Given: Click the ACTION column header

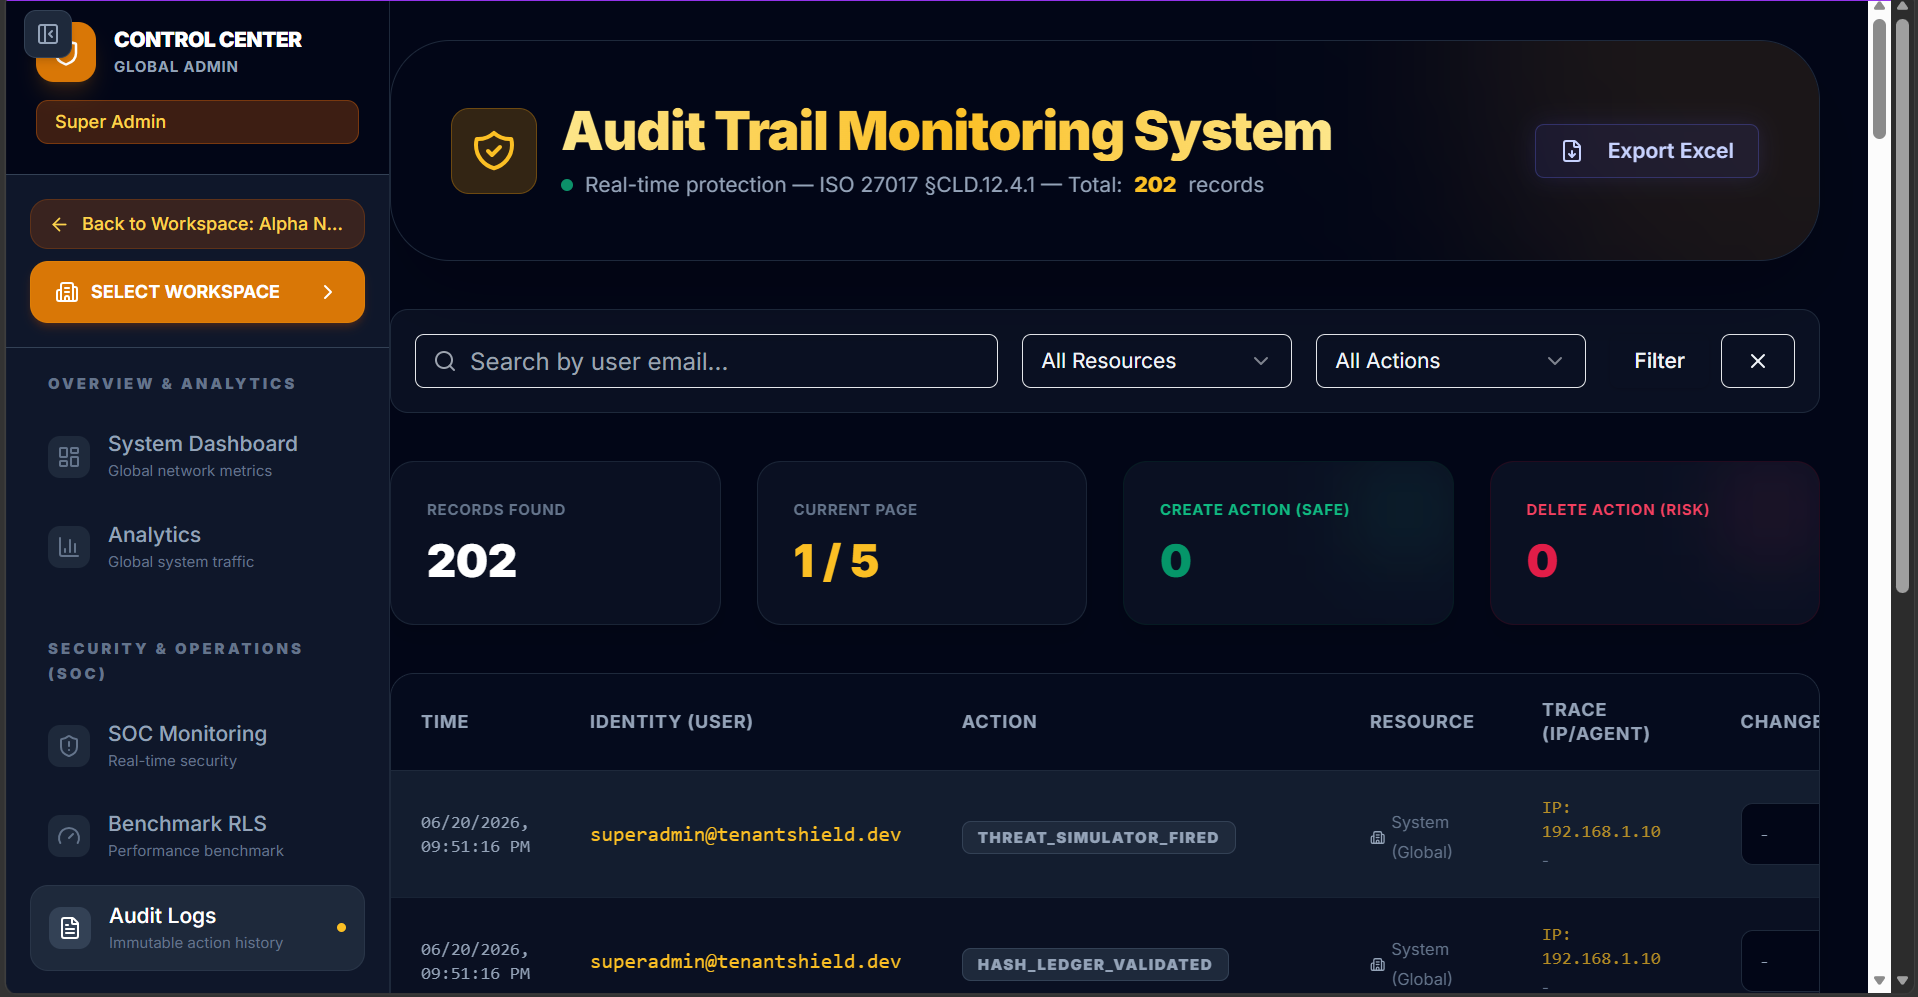Looking at the screenshot, I should 999,722.
